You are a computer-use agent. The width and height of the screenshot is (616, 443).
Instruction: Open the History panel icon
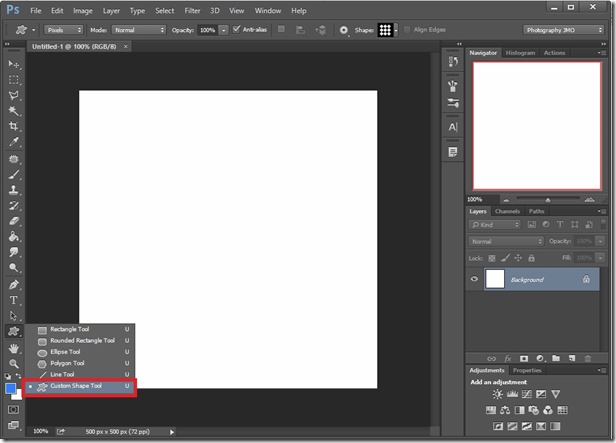[x=453, y=62]
